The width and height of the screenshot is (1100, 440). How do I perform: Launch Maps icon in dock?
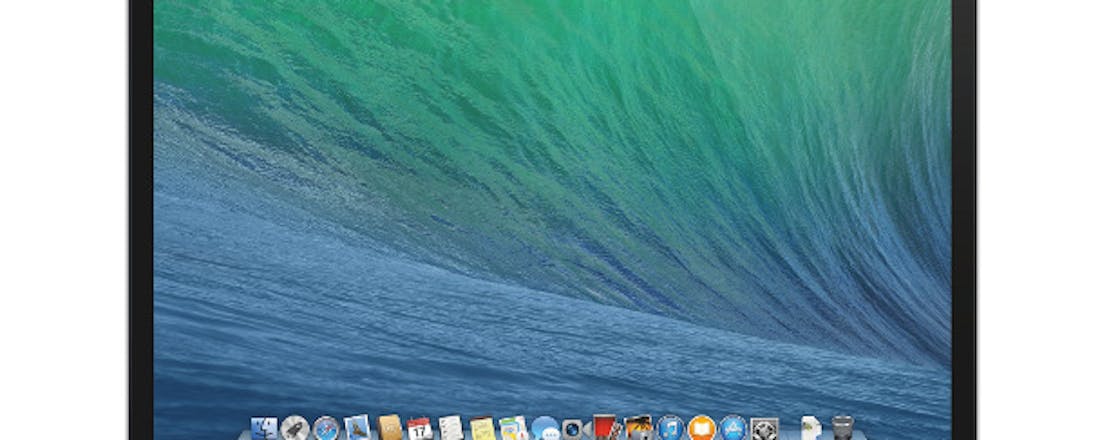coord(514,428)
